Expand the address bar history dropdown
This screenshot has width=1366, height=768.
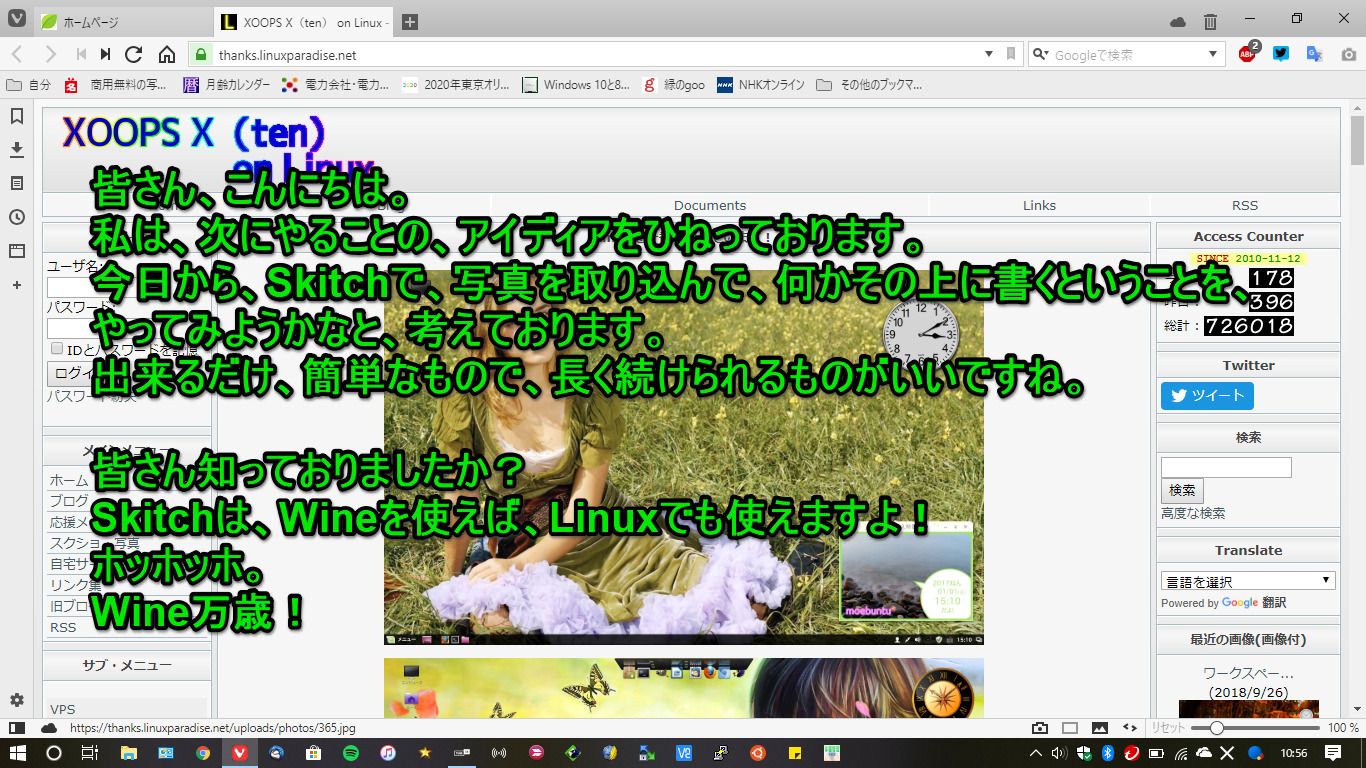point(989,54)
